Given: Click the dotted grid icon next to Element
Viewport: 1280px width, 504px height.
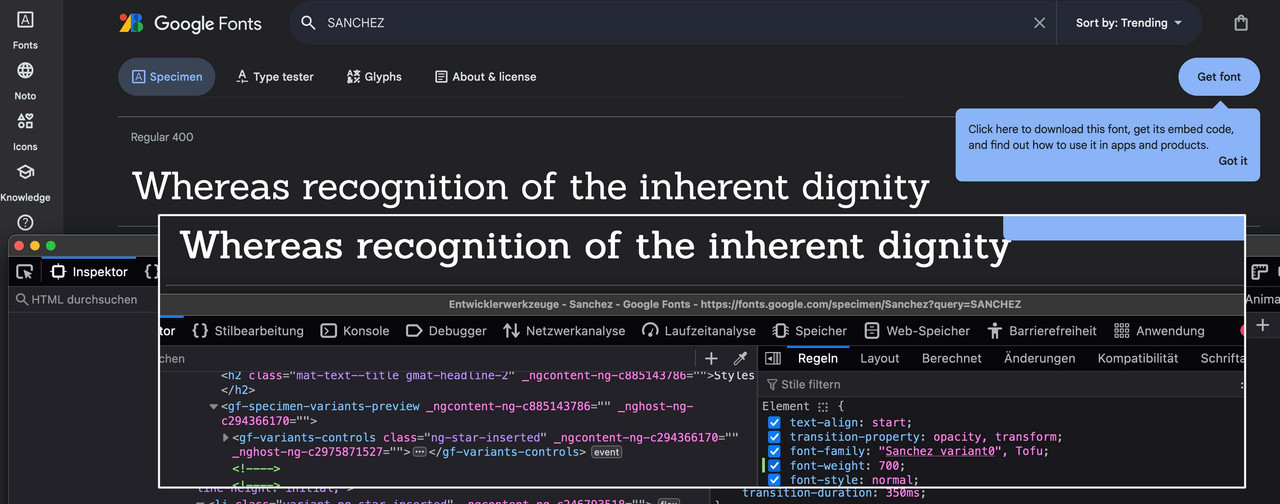Looking at the screenshot, I should pyautogui.click(x=823, y=406).
